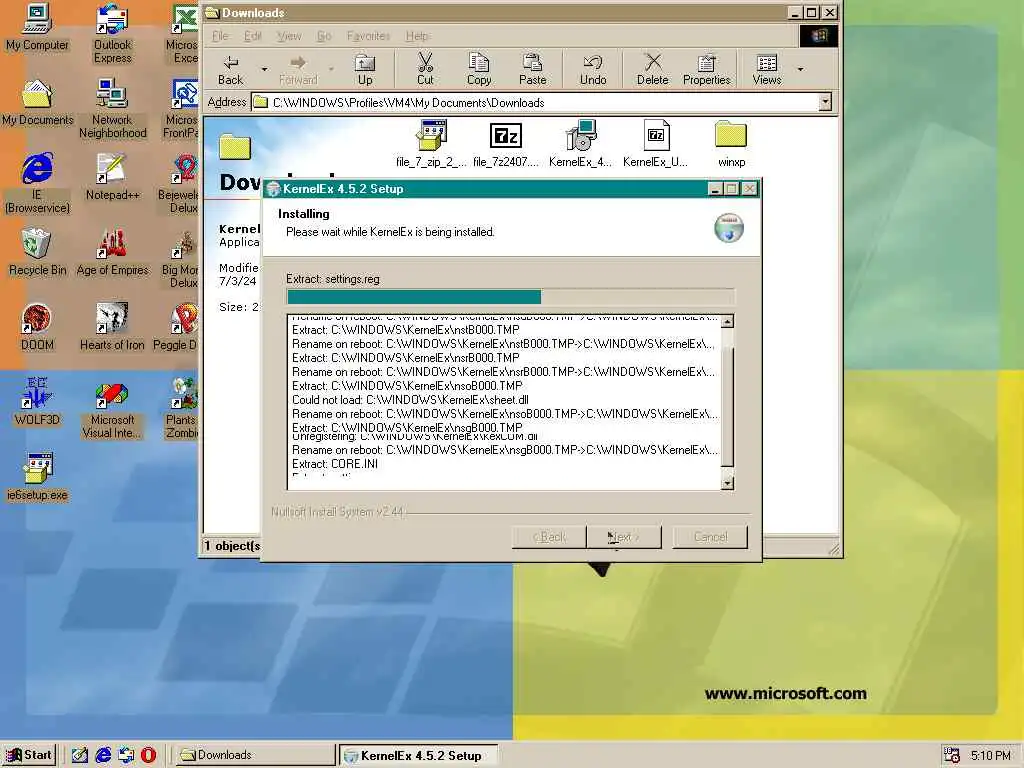This screenshot has width=1024, height=768.
Task: Click the install log scroll down arrow
Action: point(728,483)
